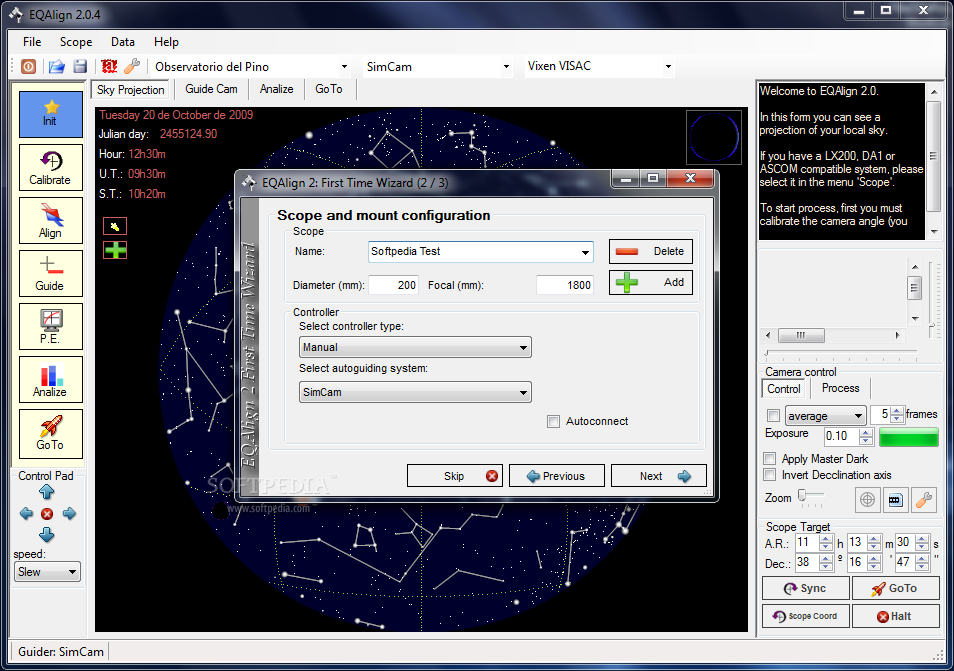Click the open folder toolbar icon
The width and height of the screenshot is (954, 671).
pos(57,66)
